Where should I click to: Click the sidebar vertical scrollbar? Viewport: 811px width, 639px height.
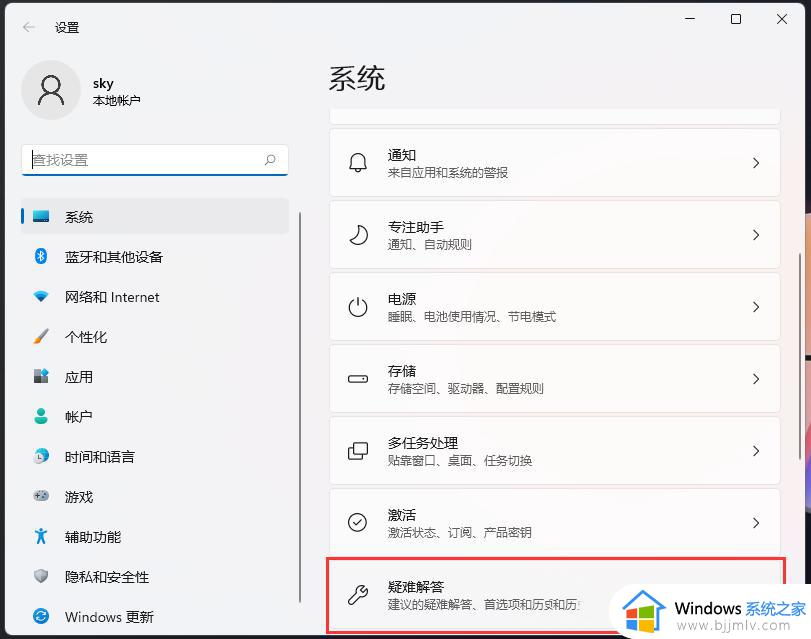coord(300,407)
